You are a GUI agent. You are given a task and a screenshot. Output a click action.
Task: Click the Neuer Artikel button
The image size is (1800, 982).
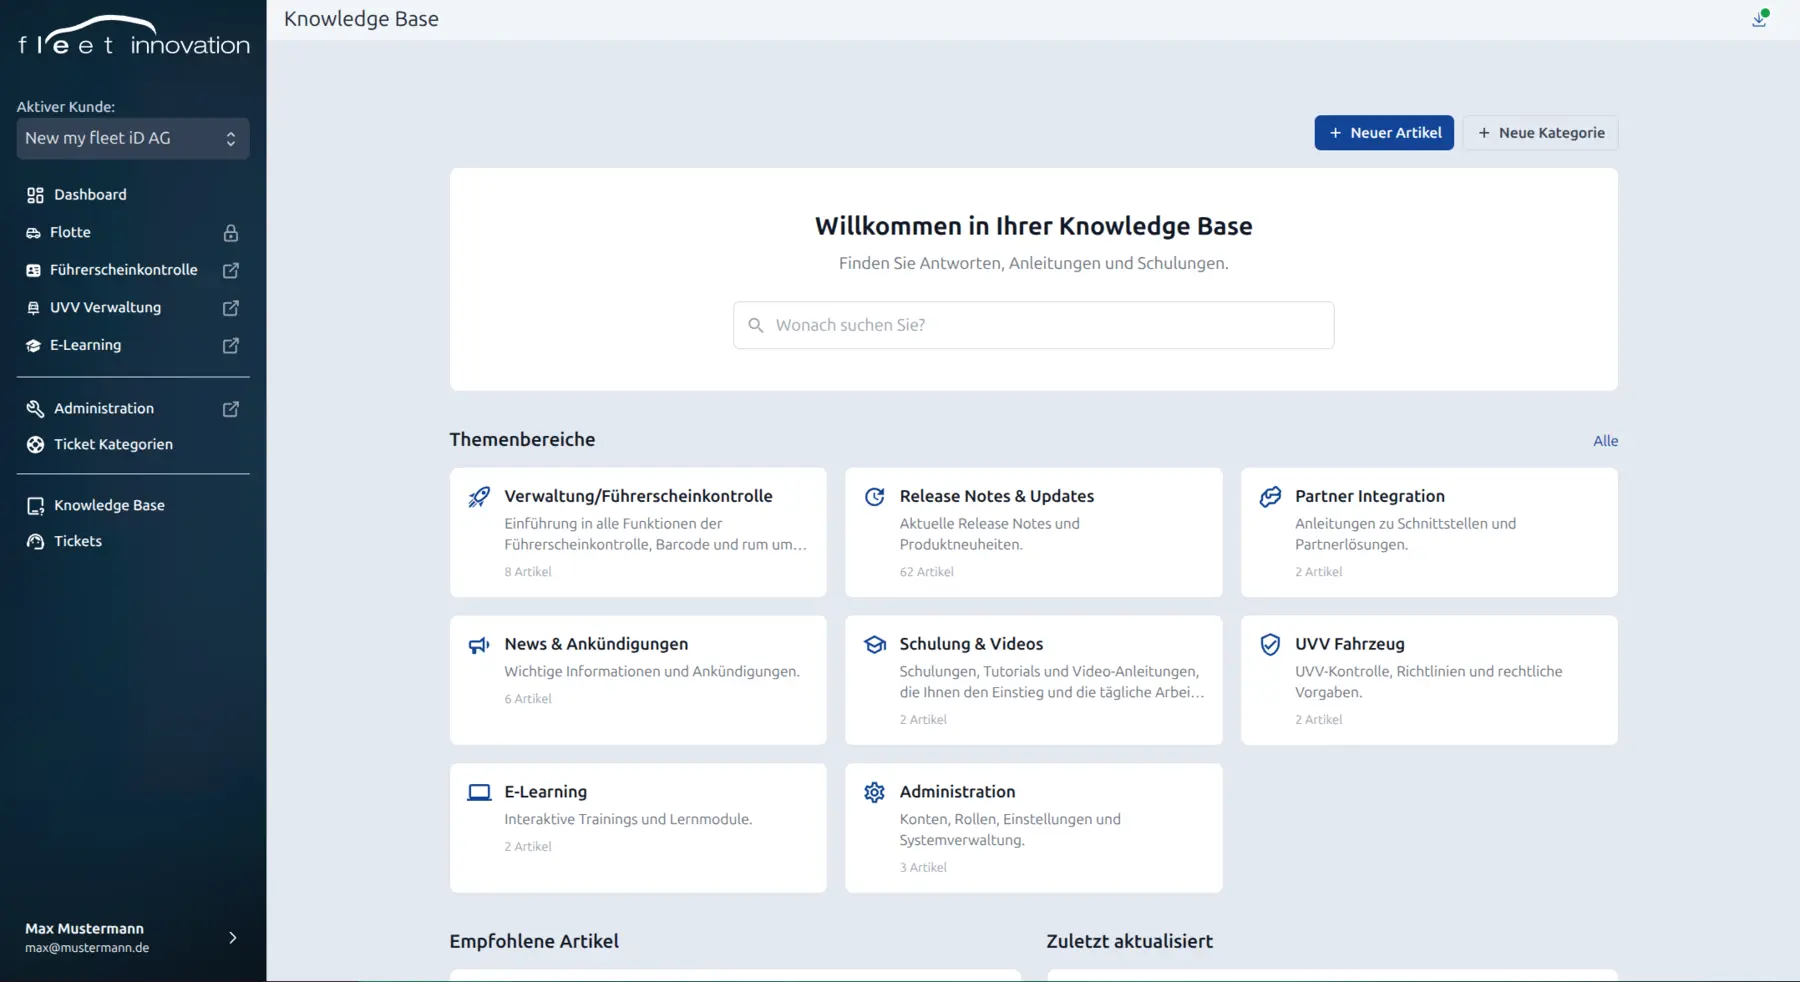pyautogui.click(x=1384, y=133)
